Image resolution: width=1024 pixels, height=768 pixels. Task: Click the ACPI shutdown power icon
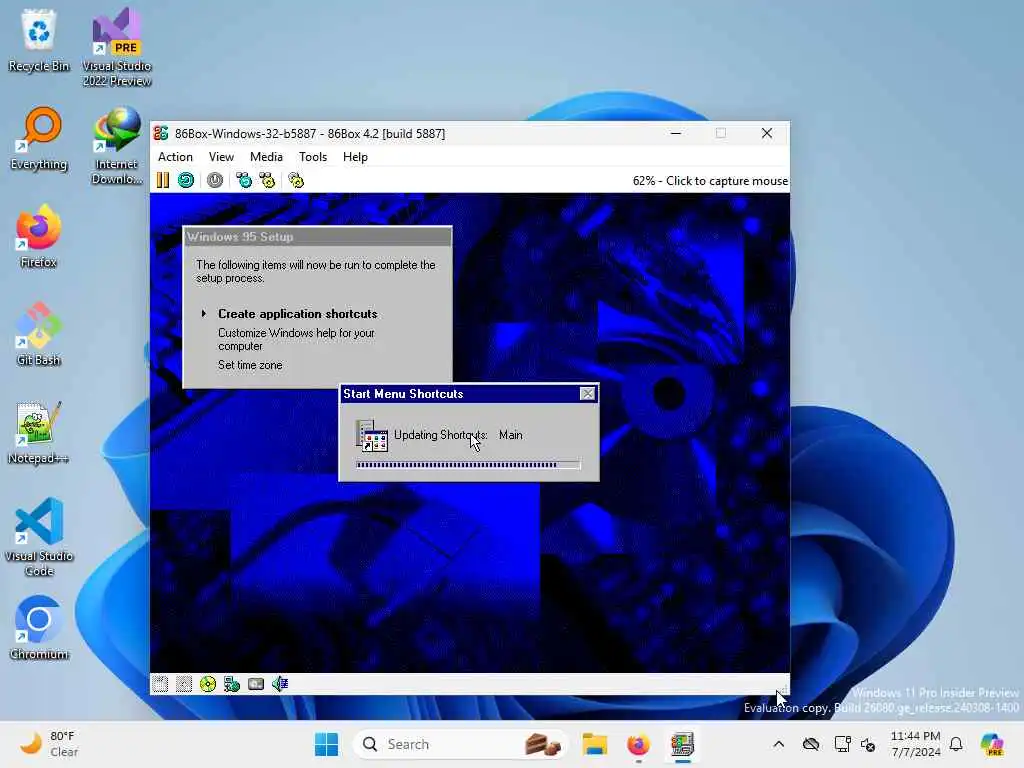pyautogui.click(x=215, y=180)
